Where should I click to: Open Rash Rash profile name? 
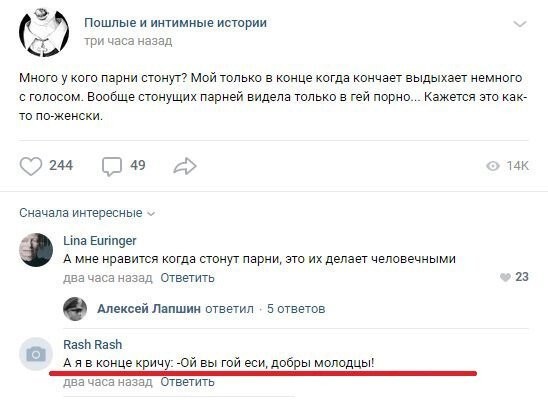tap(93, 345)
